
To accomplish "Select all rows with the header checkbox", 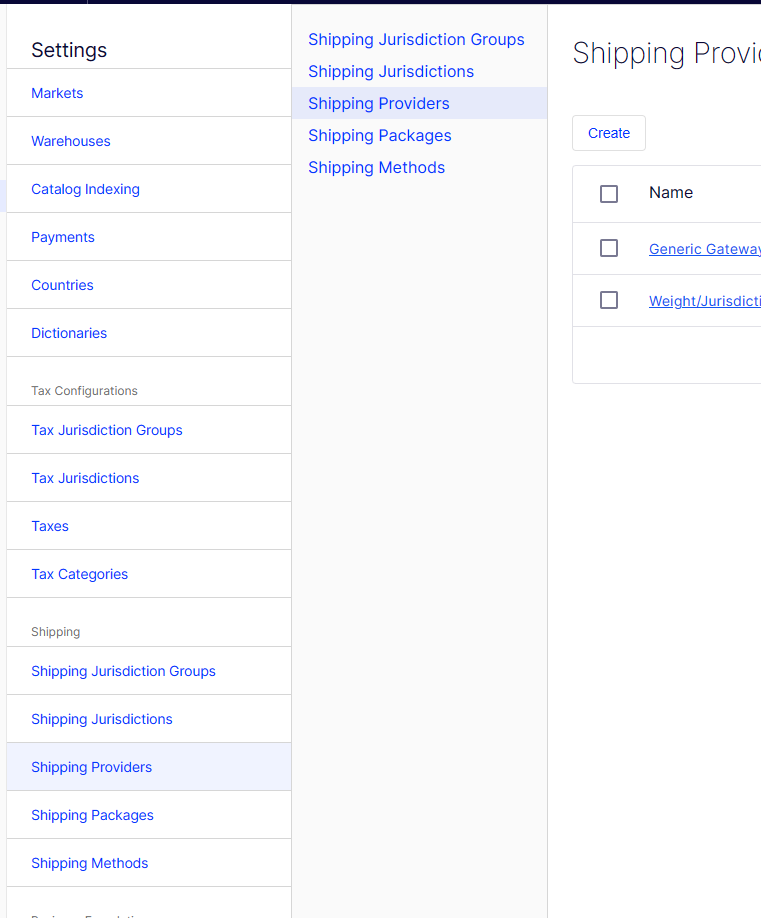I will 609,194.
